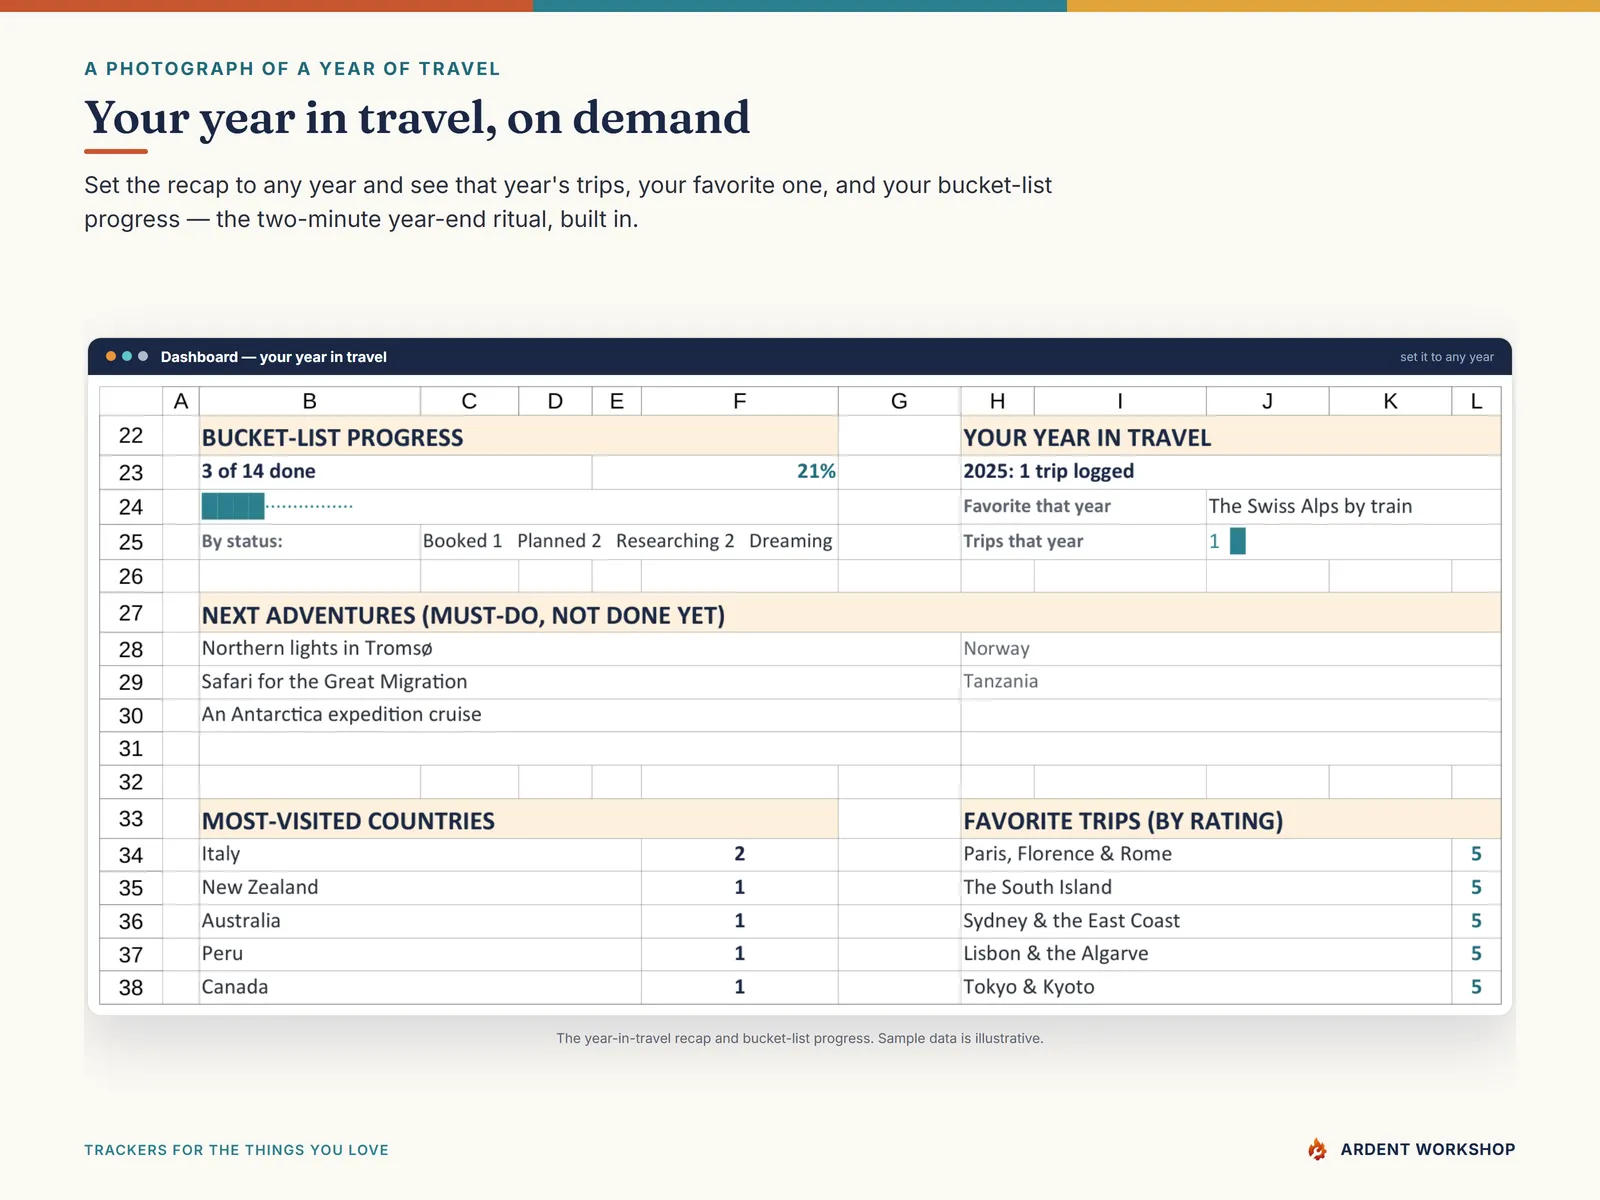
Task: Click the 'By status:' cell
Action: (310, 541)
